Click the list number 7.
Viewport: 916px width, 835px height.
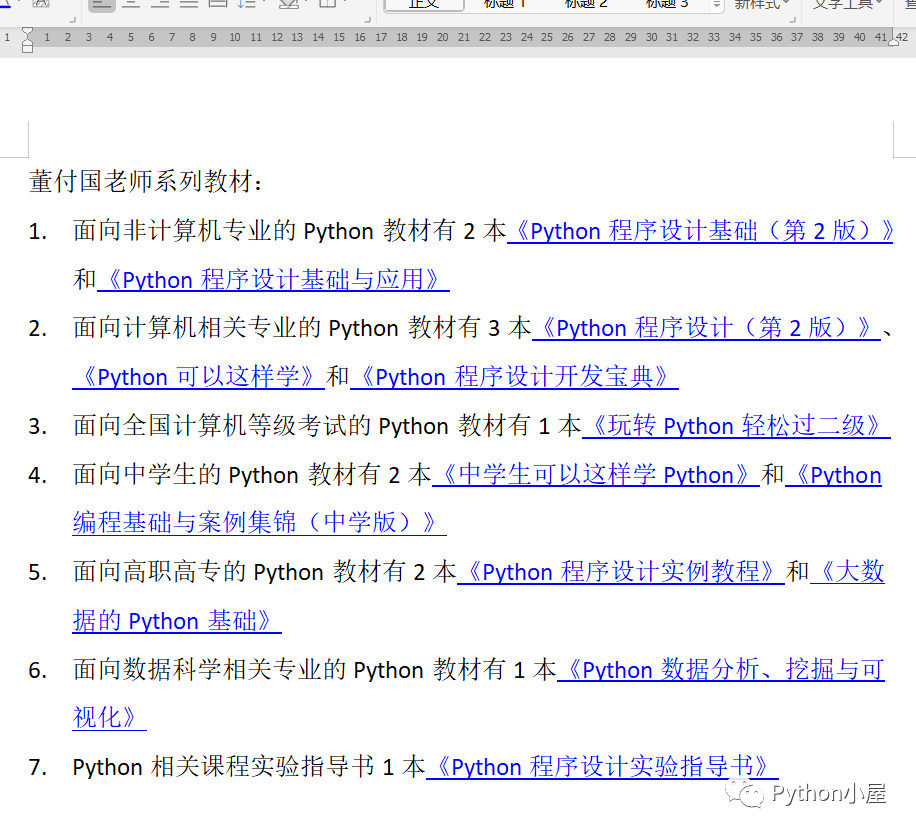[37, 767]
